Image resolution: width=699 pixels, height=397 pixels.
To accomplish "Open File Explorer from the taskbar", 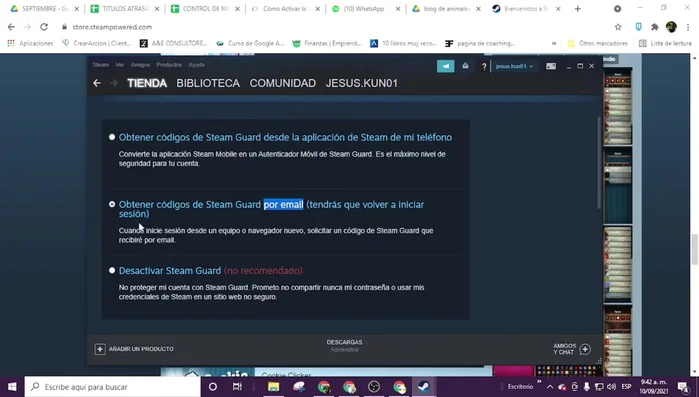I will tap(274, 386).
